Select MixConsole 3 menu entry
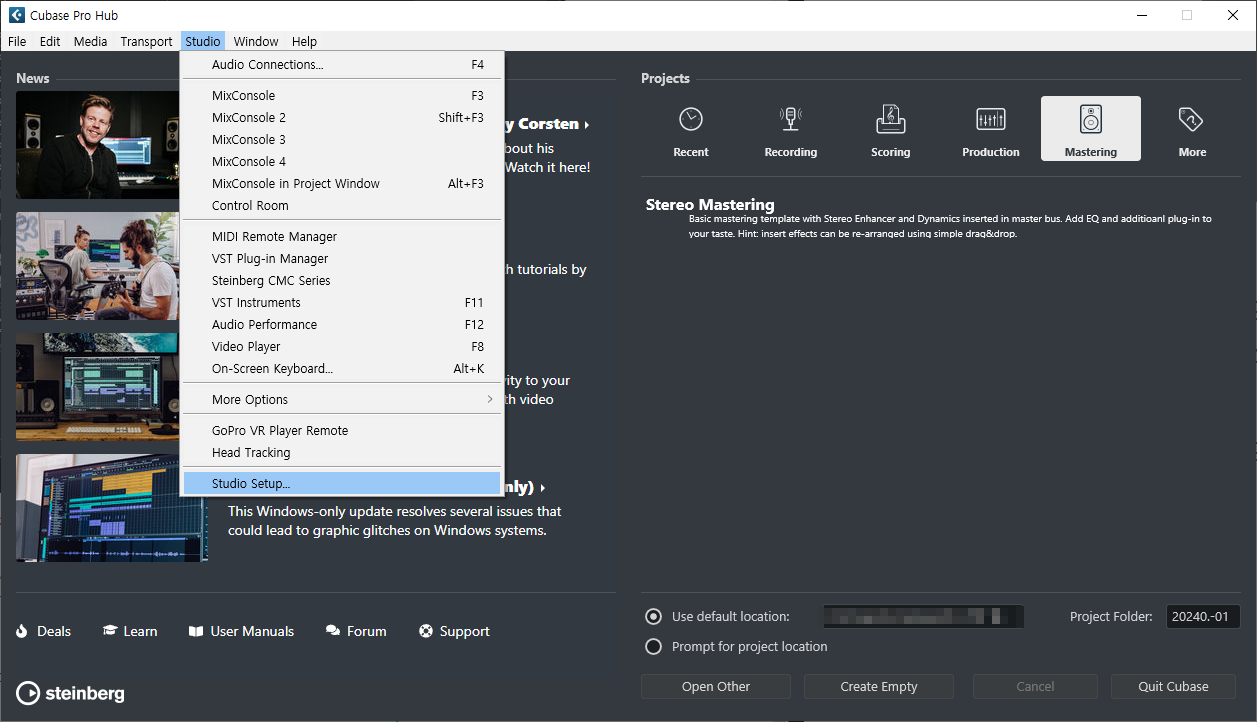The image size is (1257, 722). tap(342, 139)
